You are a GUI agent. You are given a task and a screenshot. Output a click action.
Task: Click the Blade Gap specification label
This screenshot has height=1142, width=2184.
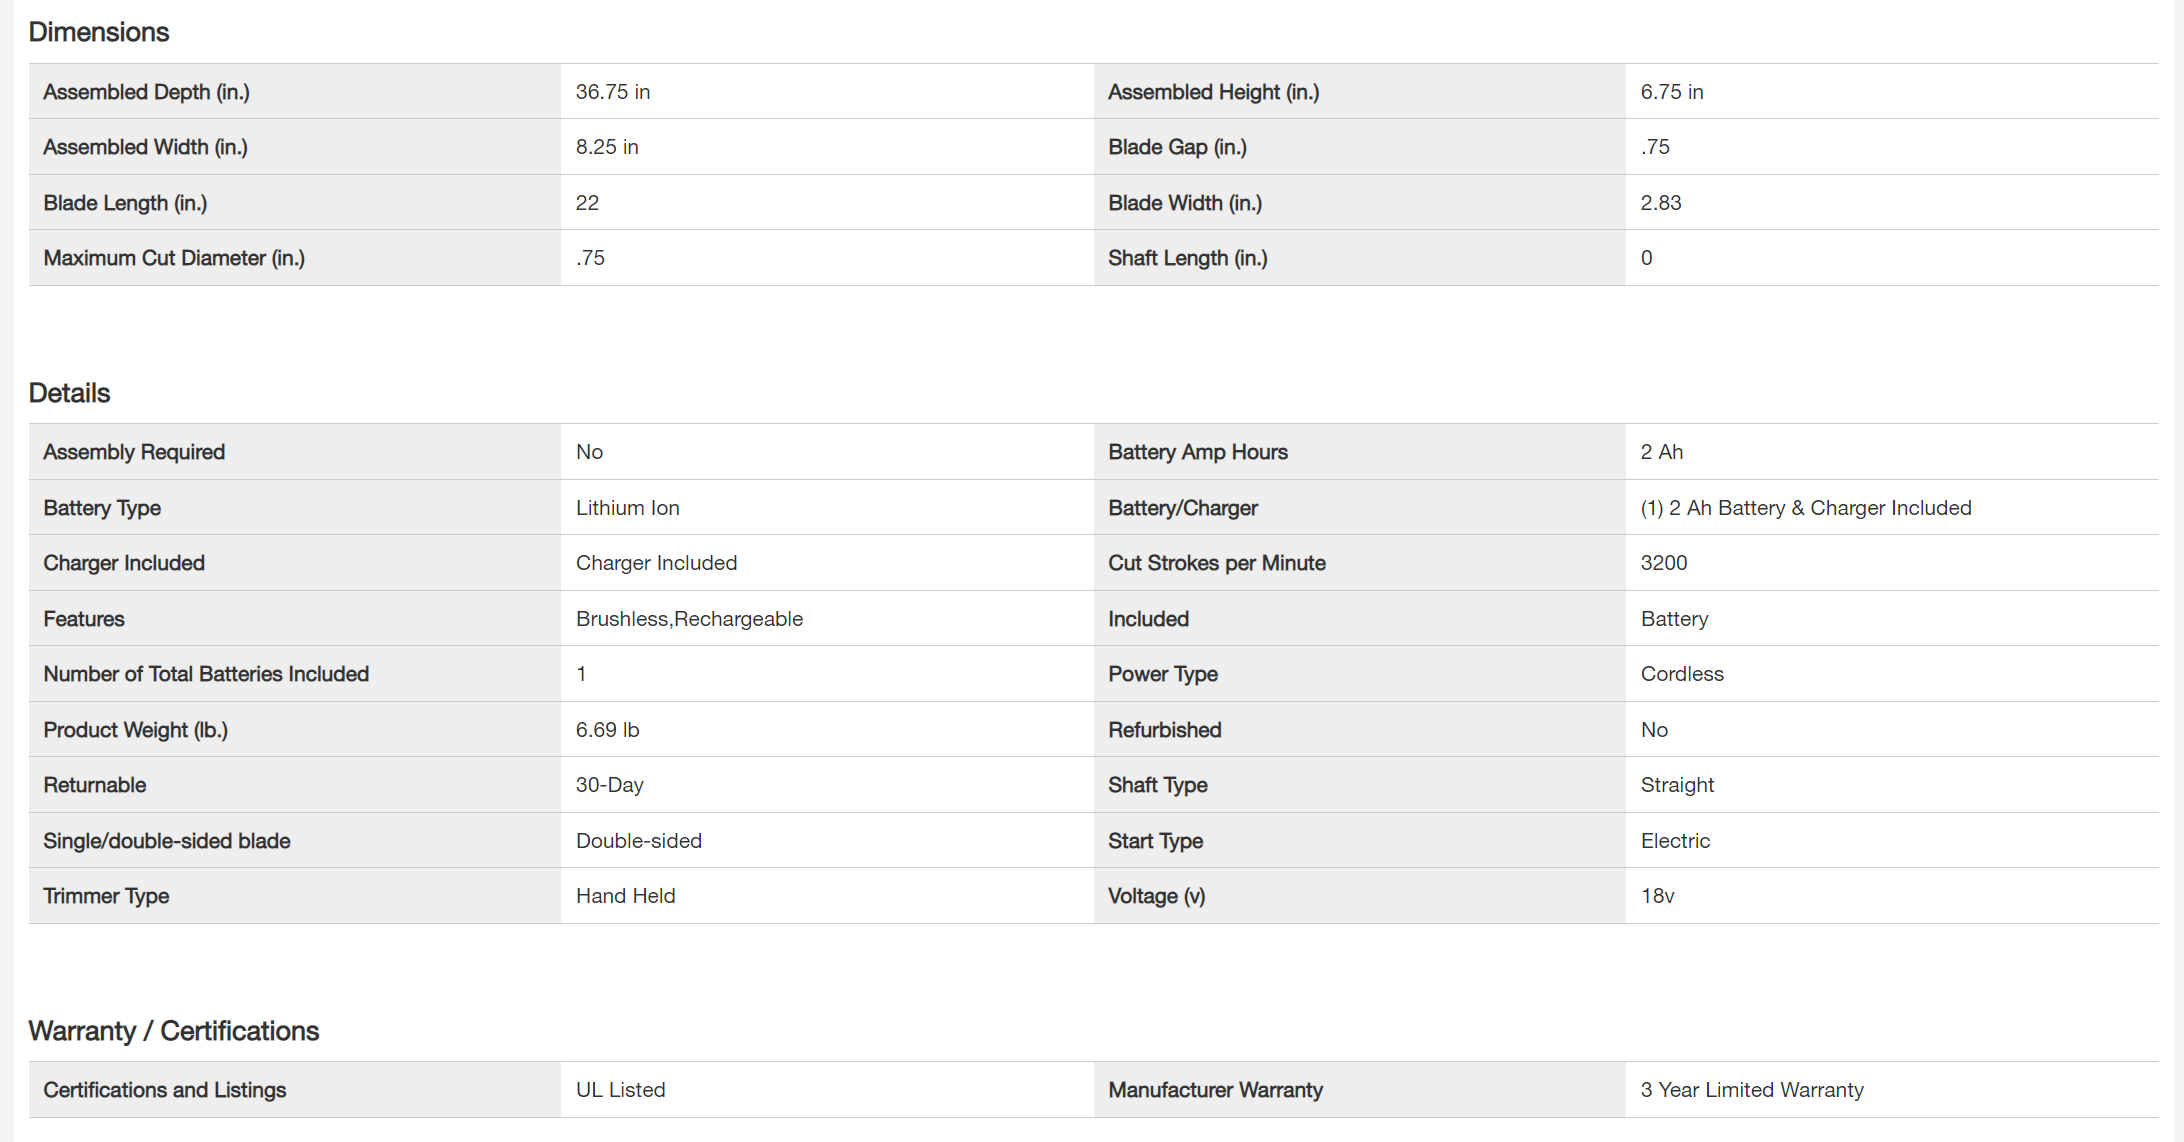[1177, 147]
